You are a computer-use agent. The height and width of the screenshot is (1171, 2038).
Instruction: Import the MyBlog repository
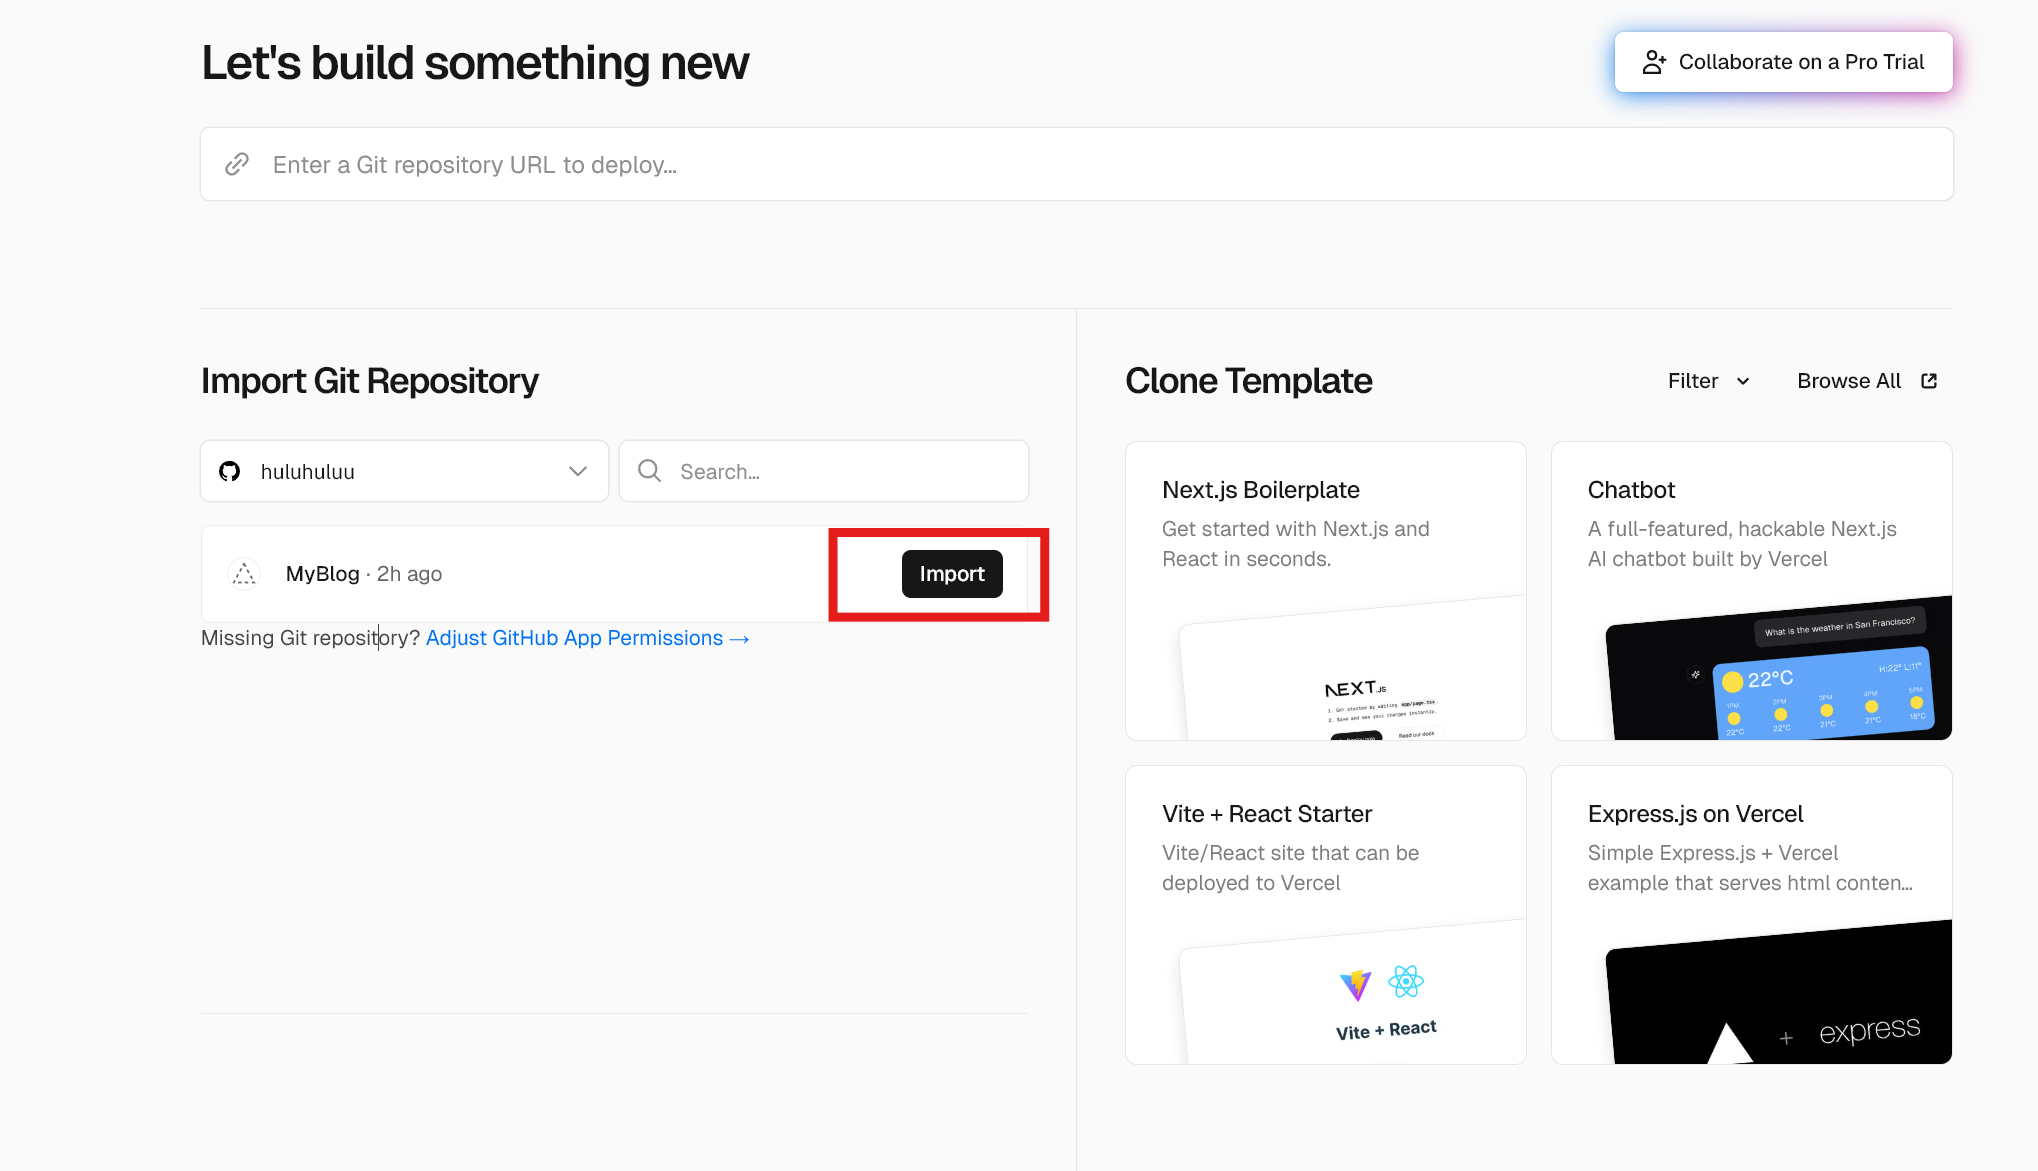coord(951,574)
